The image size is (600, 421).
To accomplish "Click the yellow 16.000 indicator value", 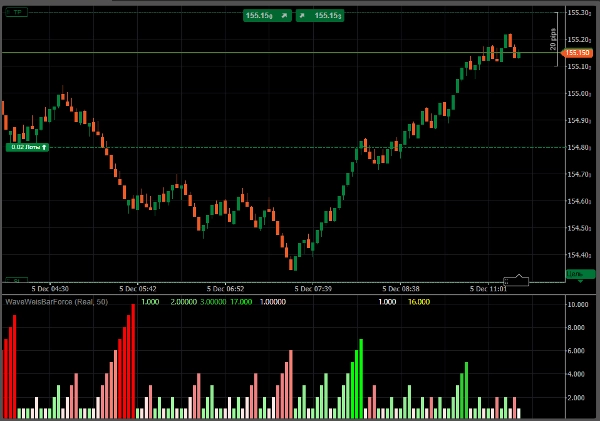I will (418, 301).
